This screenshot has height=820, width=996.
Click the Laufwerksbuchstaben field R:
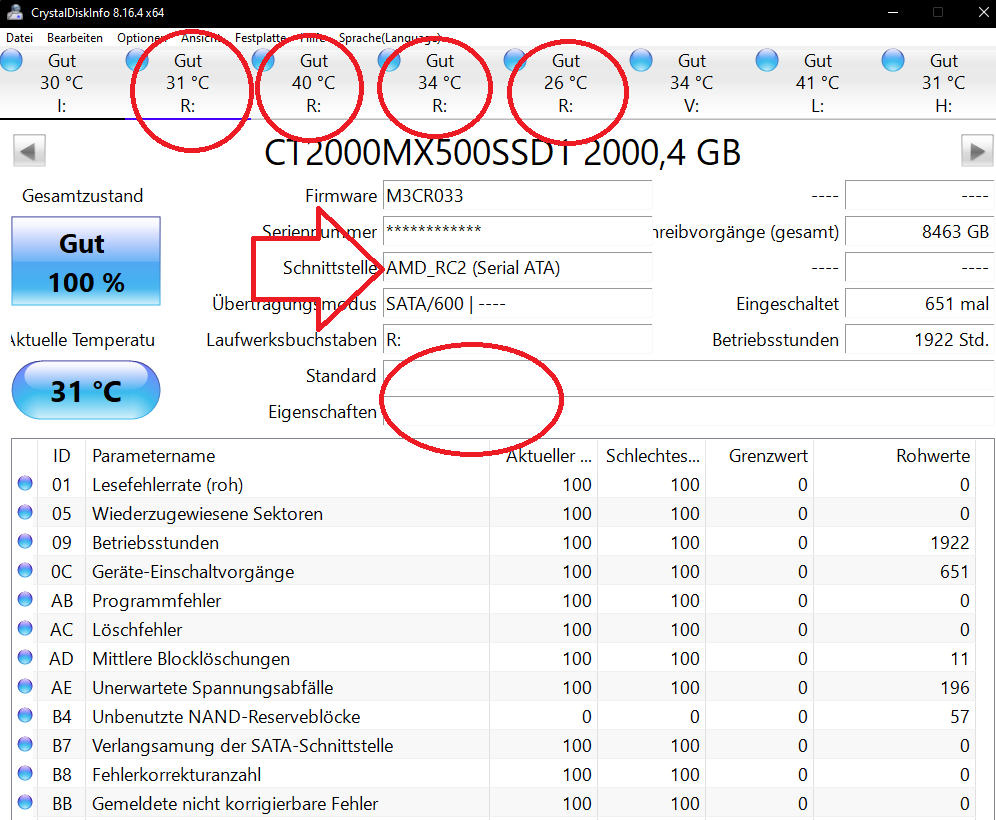click(x=517, y=340)
